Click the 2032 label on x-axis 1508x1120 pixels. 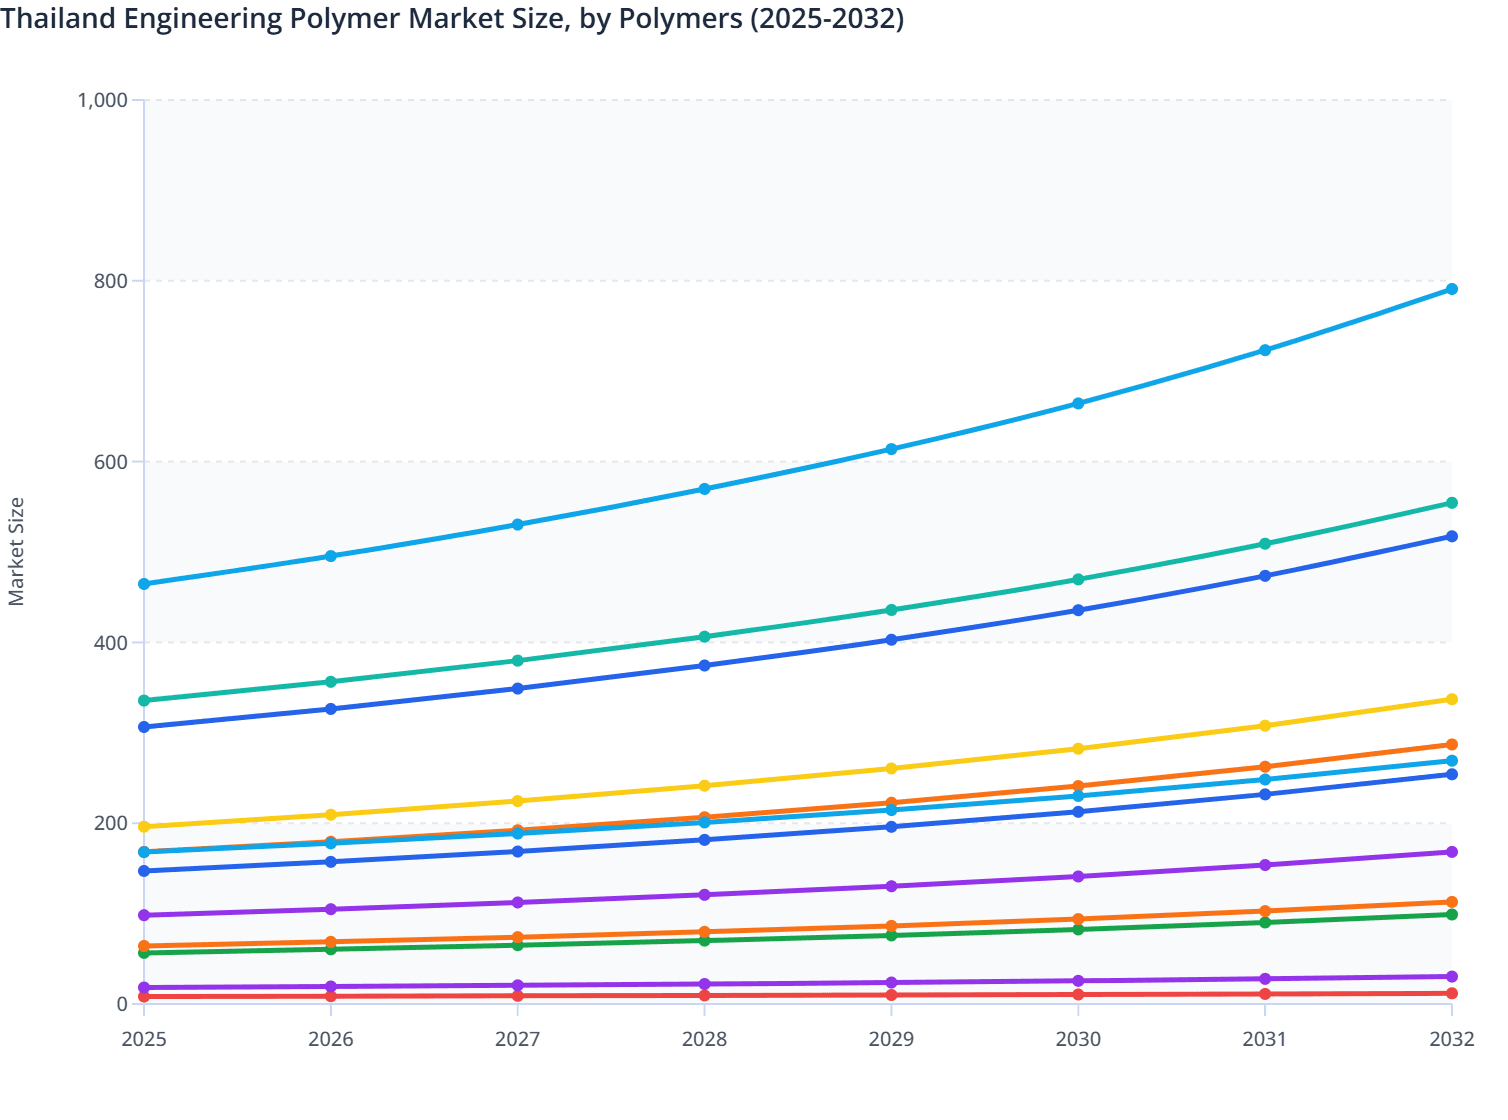point(1450,1040)
